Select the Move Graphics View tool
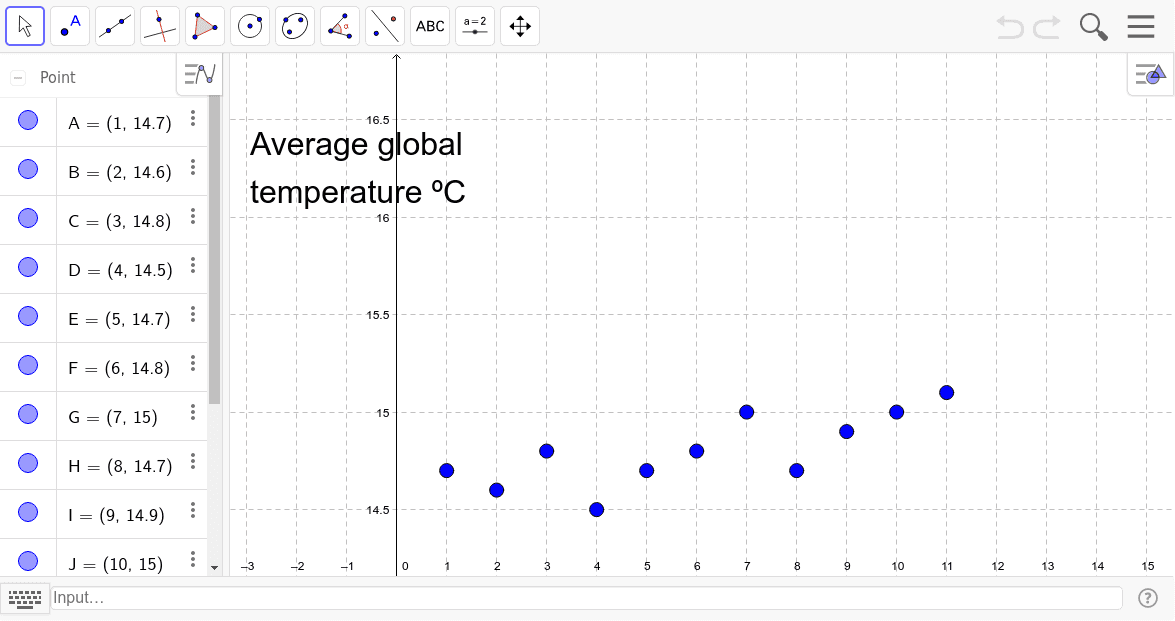This screenshot has width=1175, height=621. (520, 26)
